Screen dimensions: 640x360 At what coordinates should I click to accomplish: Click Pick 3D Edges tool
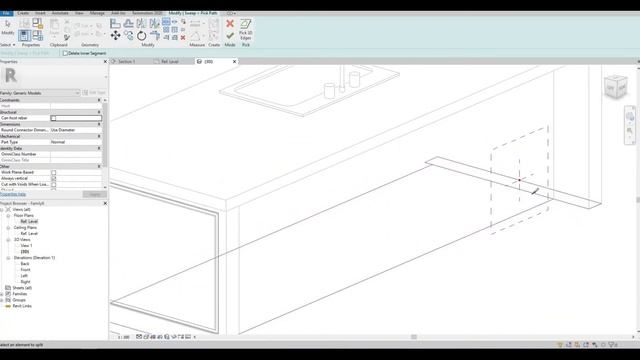[245, 29]
